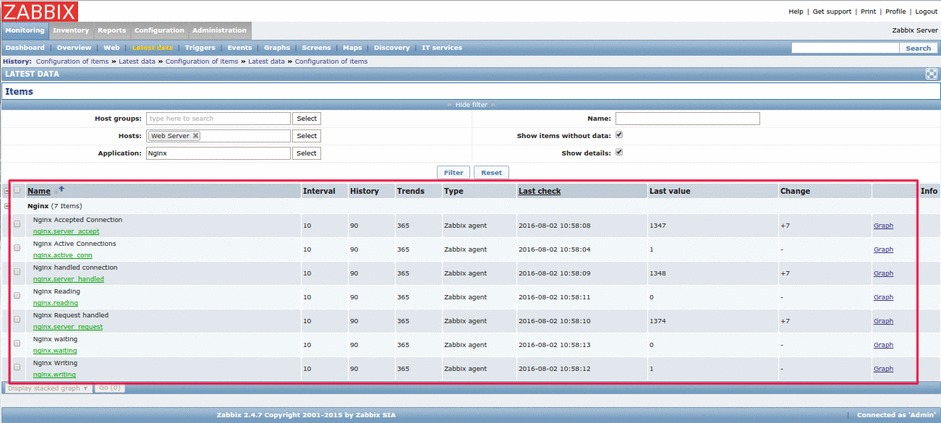Open the Reports menu
941x423 pixels.
[x=112, y=31]
